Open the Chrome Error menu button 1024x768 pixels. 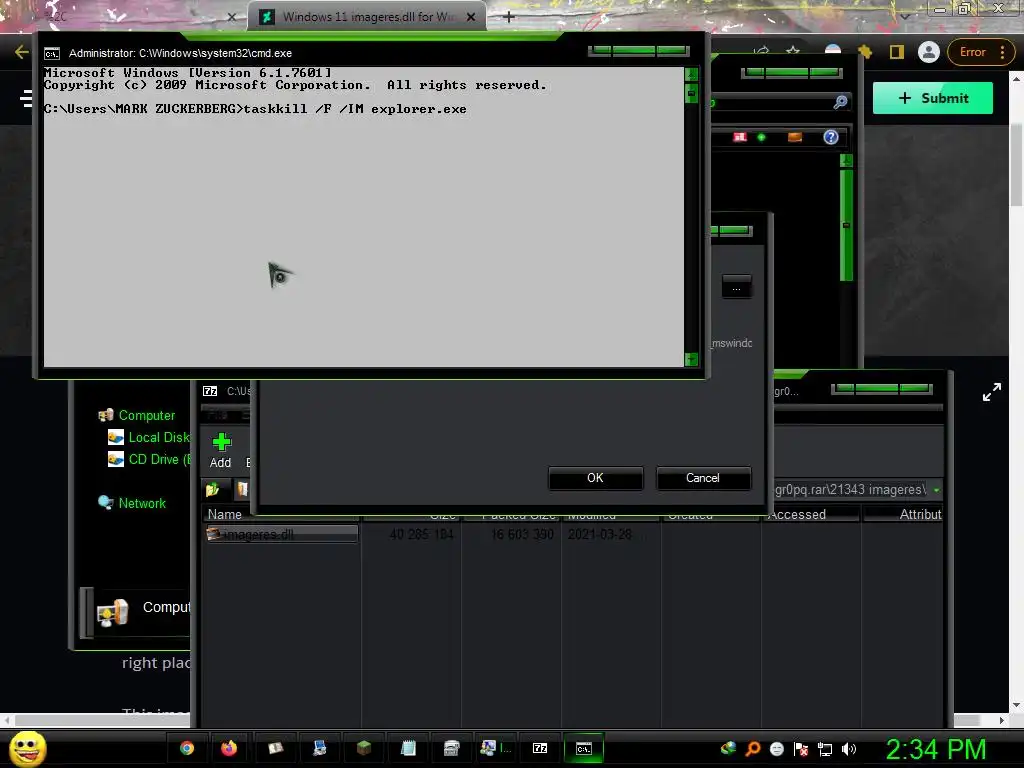pos(980,52)
